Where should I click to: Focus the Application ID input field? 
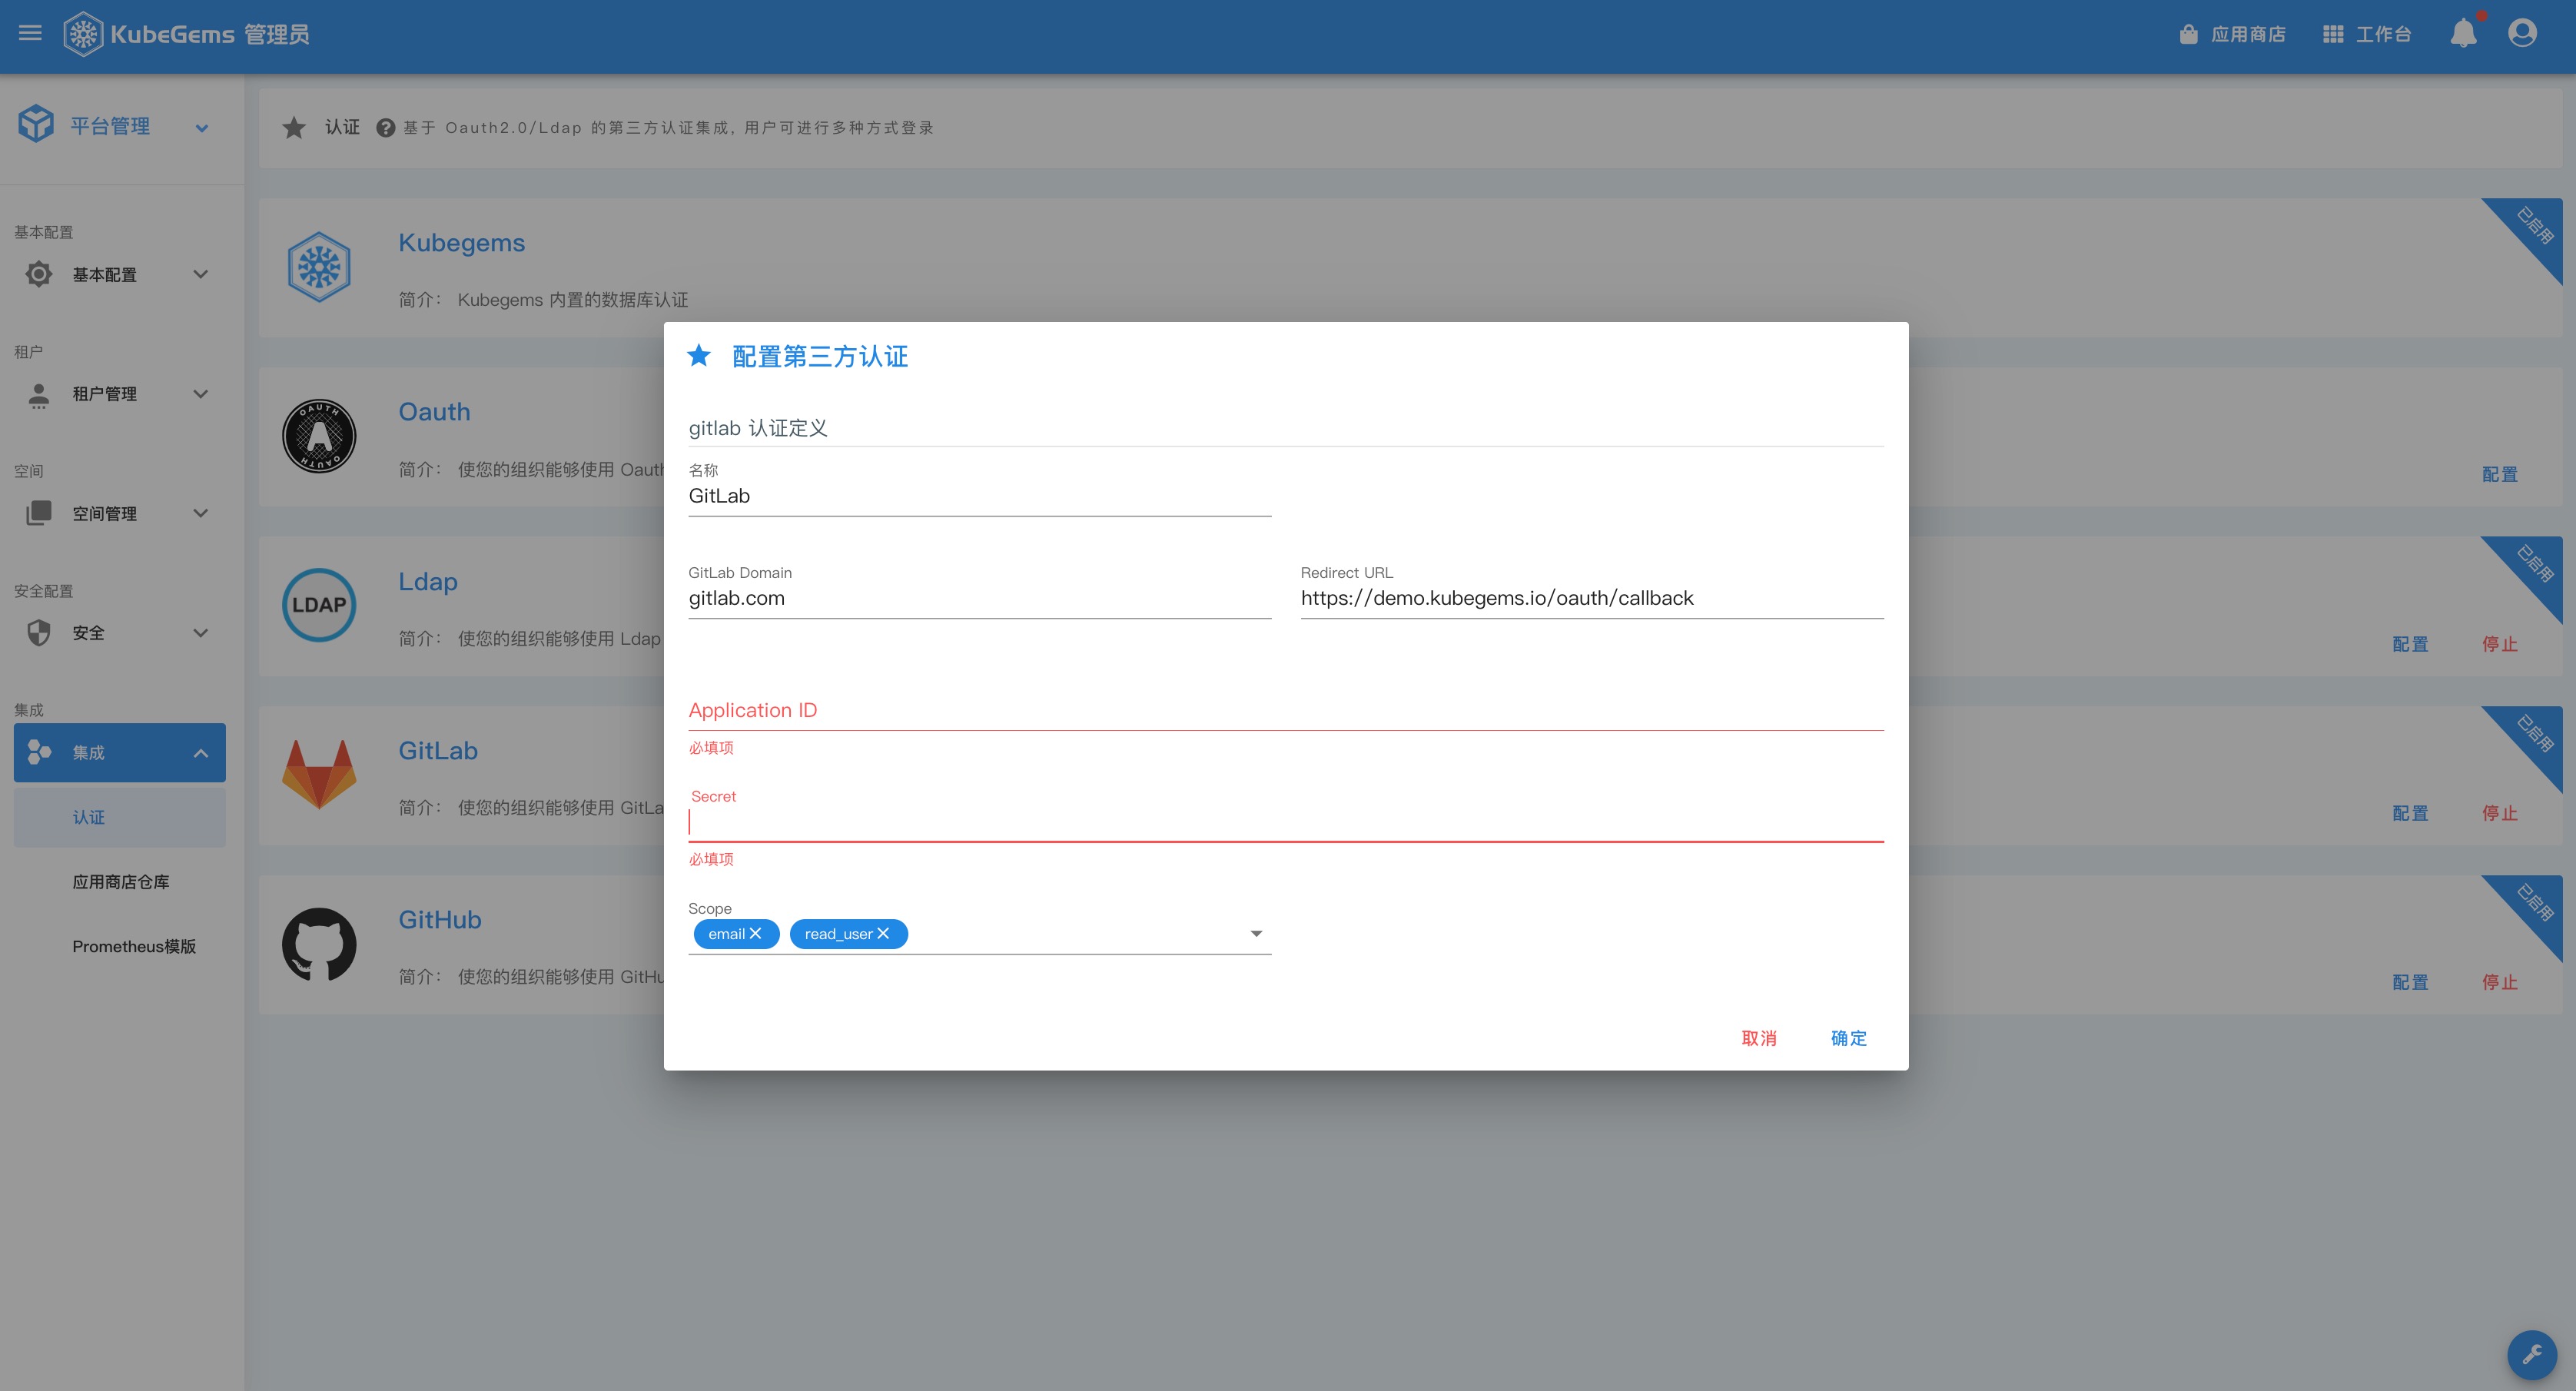(1286, 710)
